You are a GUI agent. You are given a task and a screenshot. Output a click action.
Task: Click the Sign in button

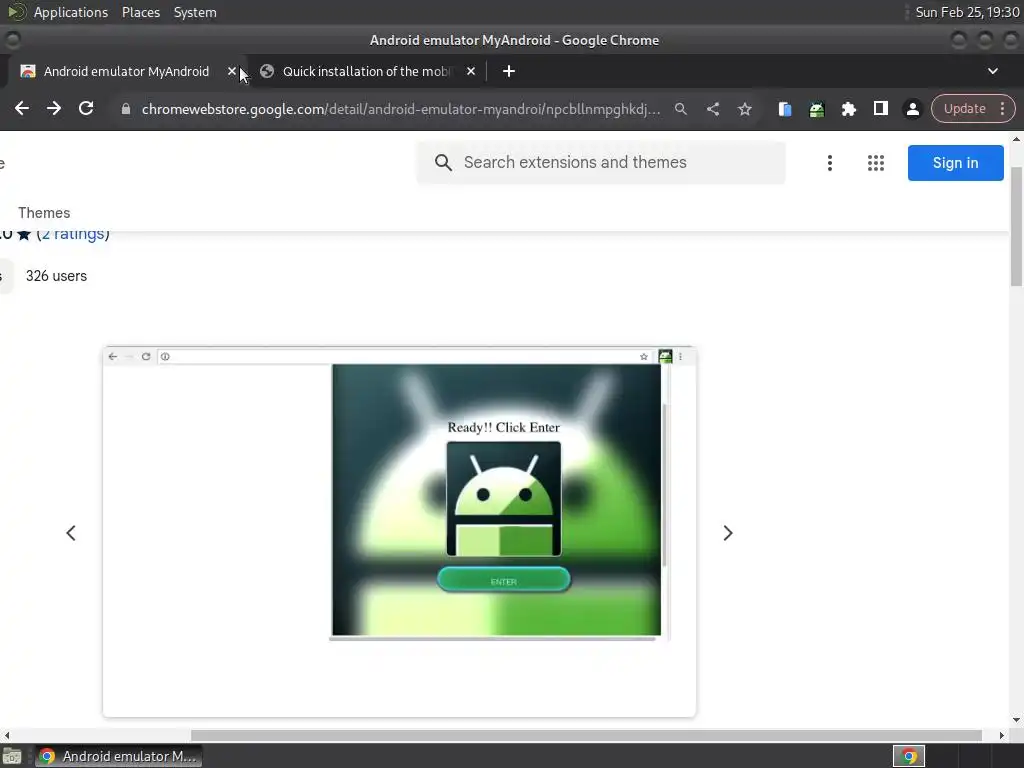coord(955,163)
